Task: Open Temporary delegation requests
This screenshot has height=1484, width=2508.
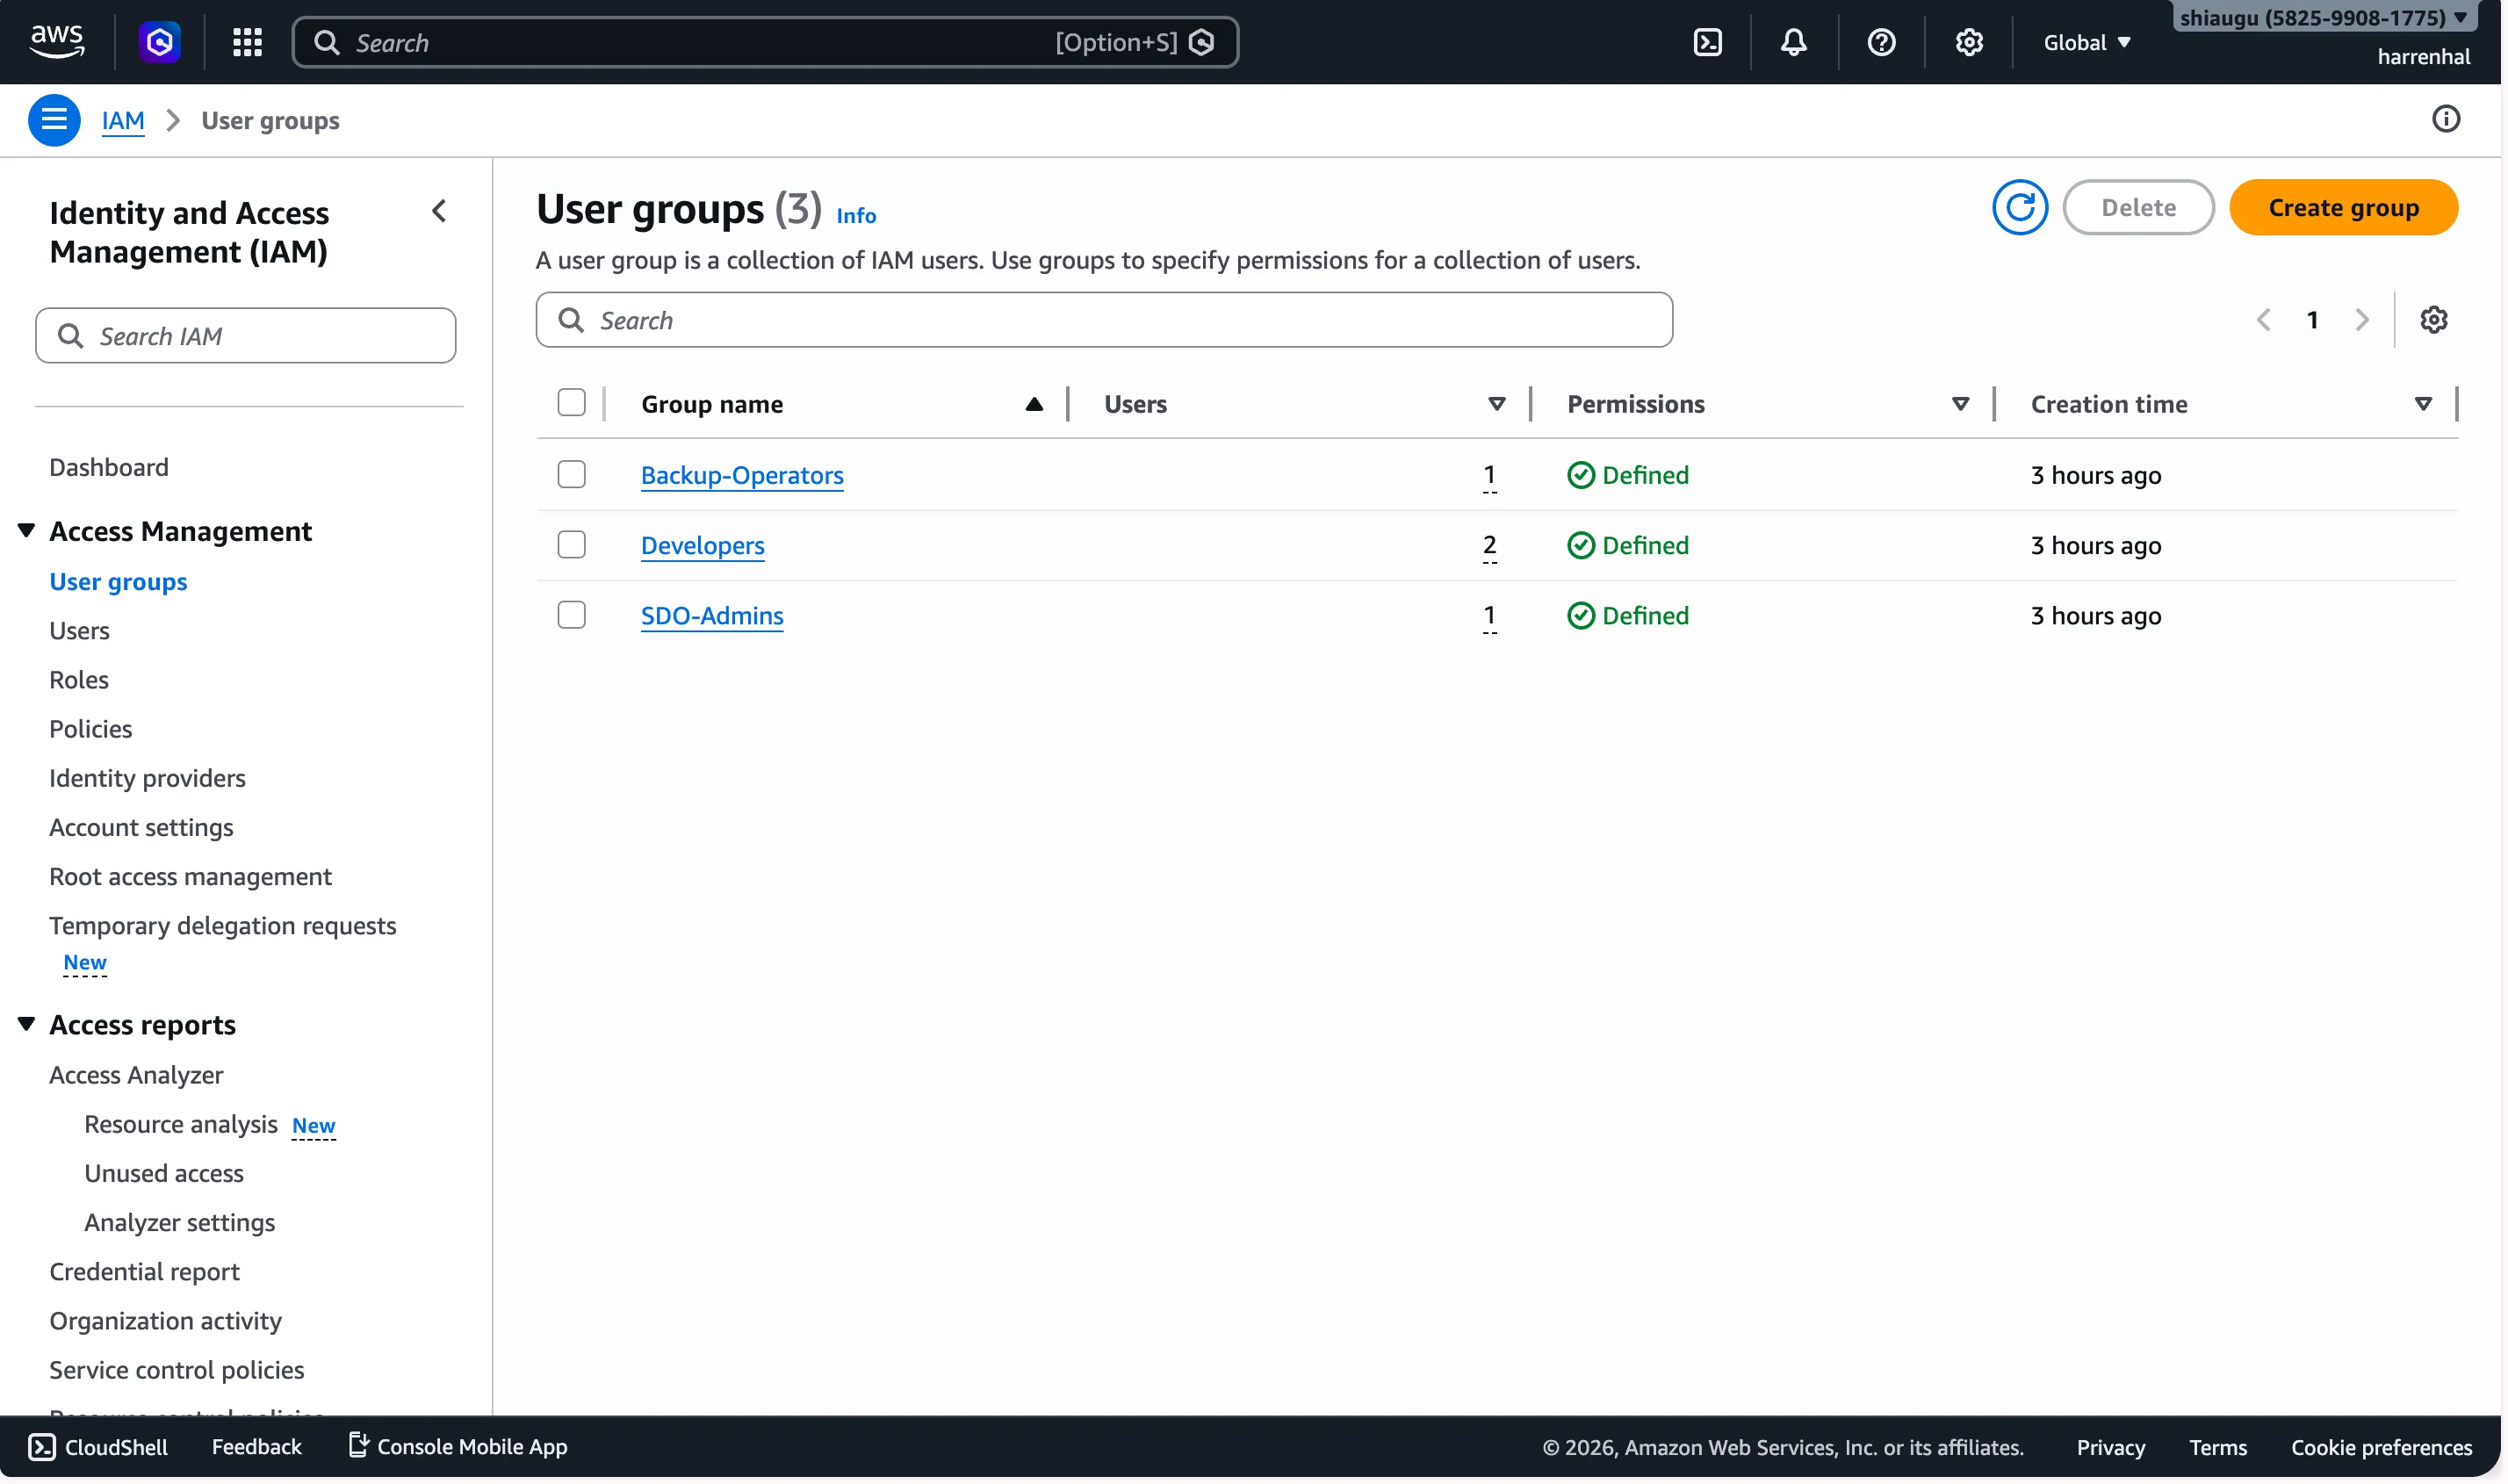Action: [222, 926]
